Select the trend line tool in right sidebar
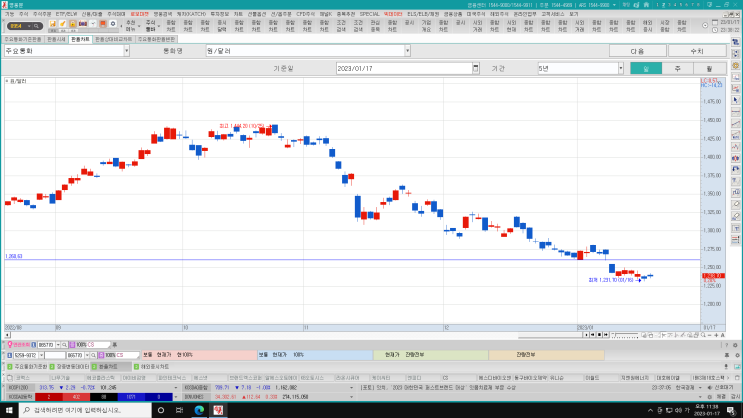This screenshot has height=418, width=743. tap(735, 123)
